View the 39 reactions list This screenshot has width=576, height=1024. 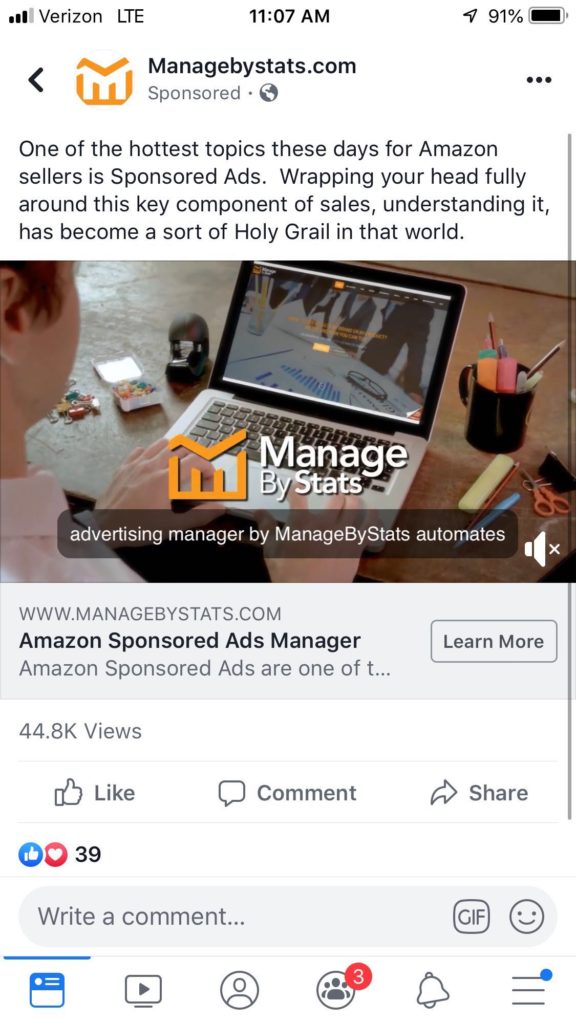click(59, 854)
